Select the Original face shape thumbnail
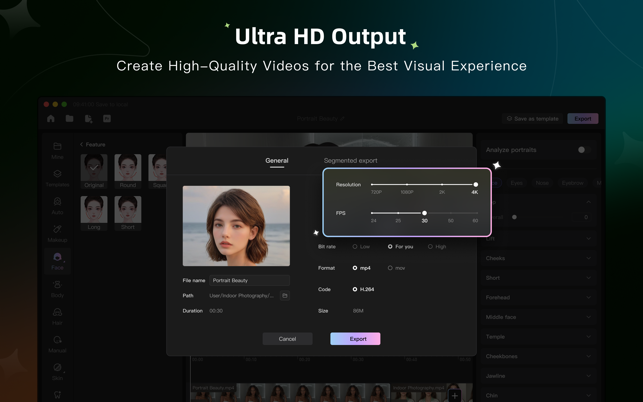This screenshot has height=402, width=643. tap(94, 171)
